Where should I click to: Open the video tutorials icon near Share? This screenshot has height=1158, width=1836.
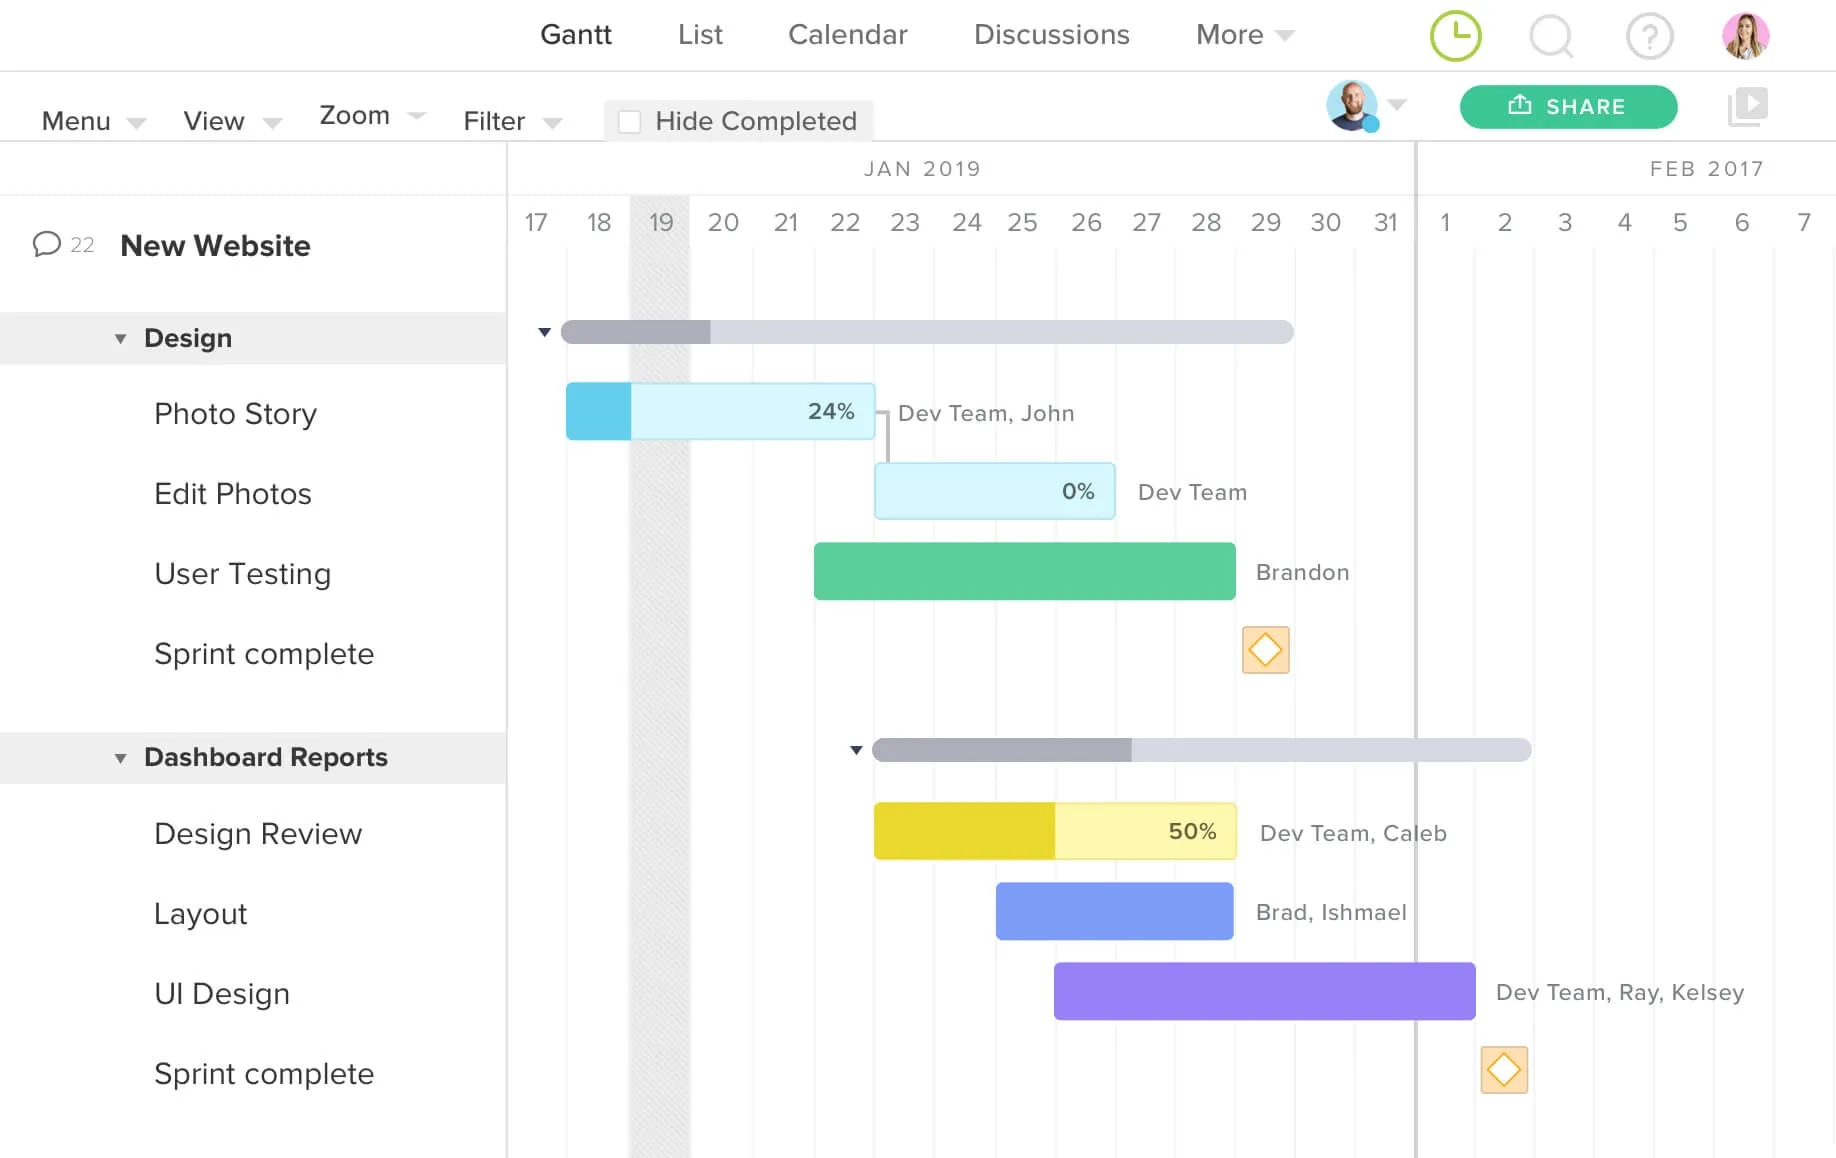(1747, 106)
